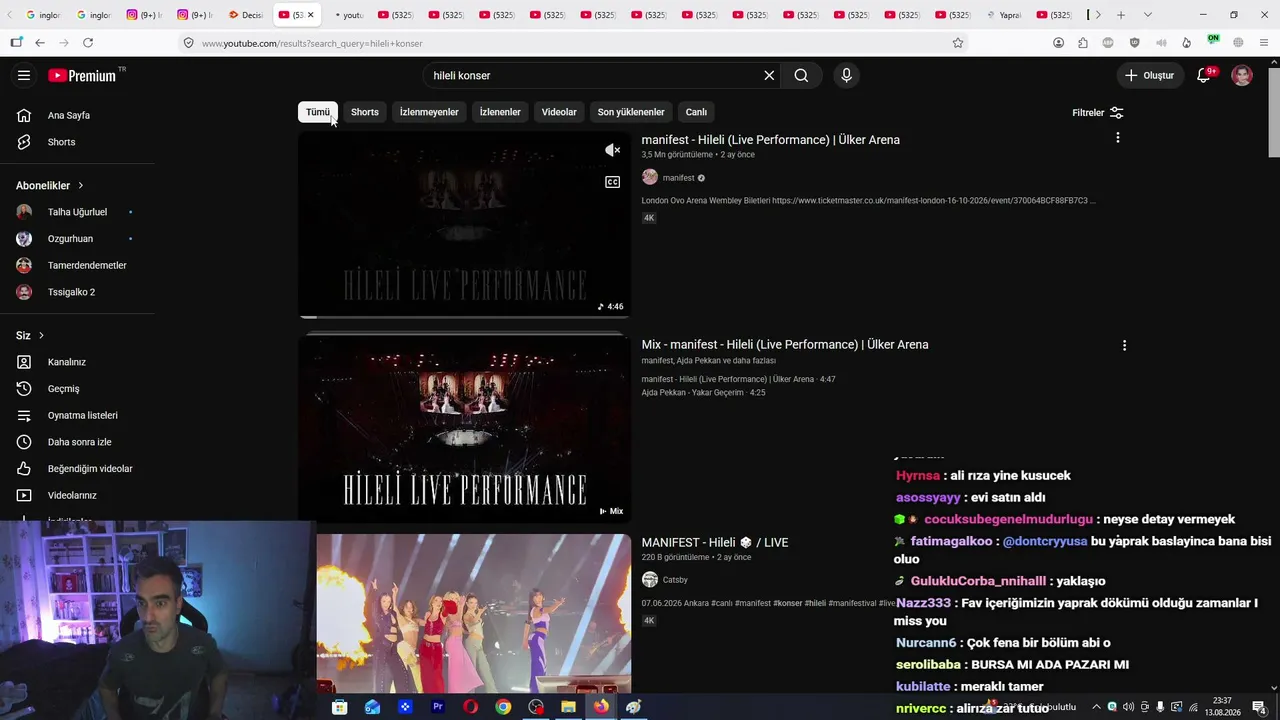1280x720 pixels.
Task: Open the YouTube guide hamburger menu
Action: tap(24, 75)
